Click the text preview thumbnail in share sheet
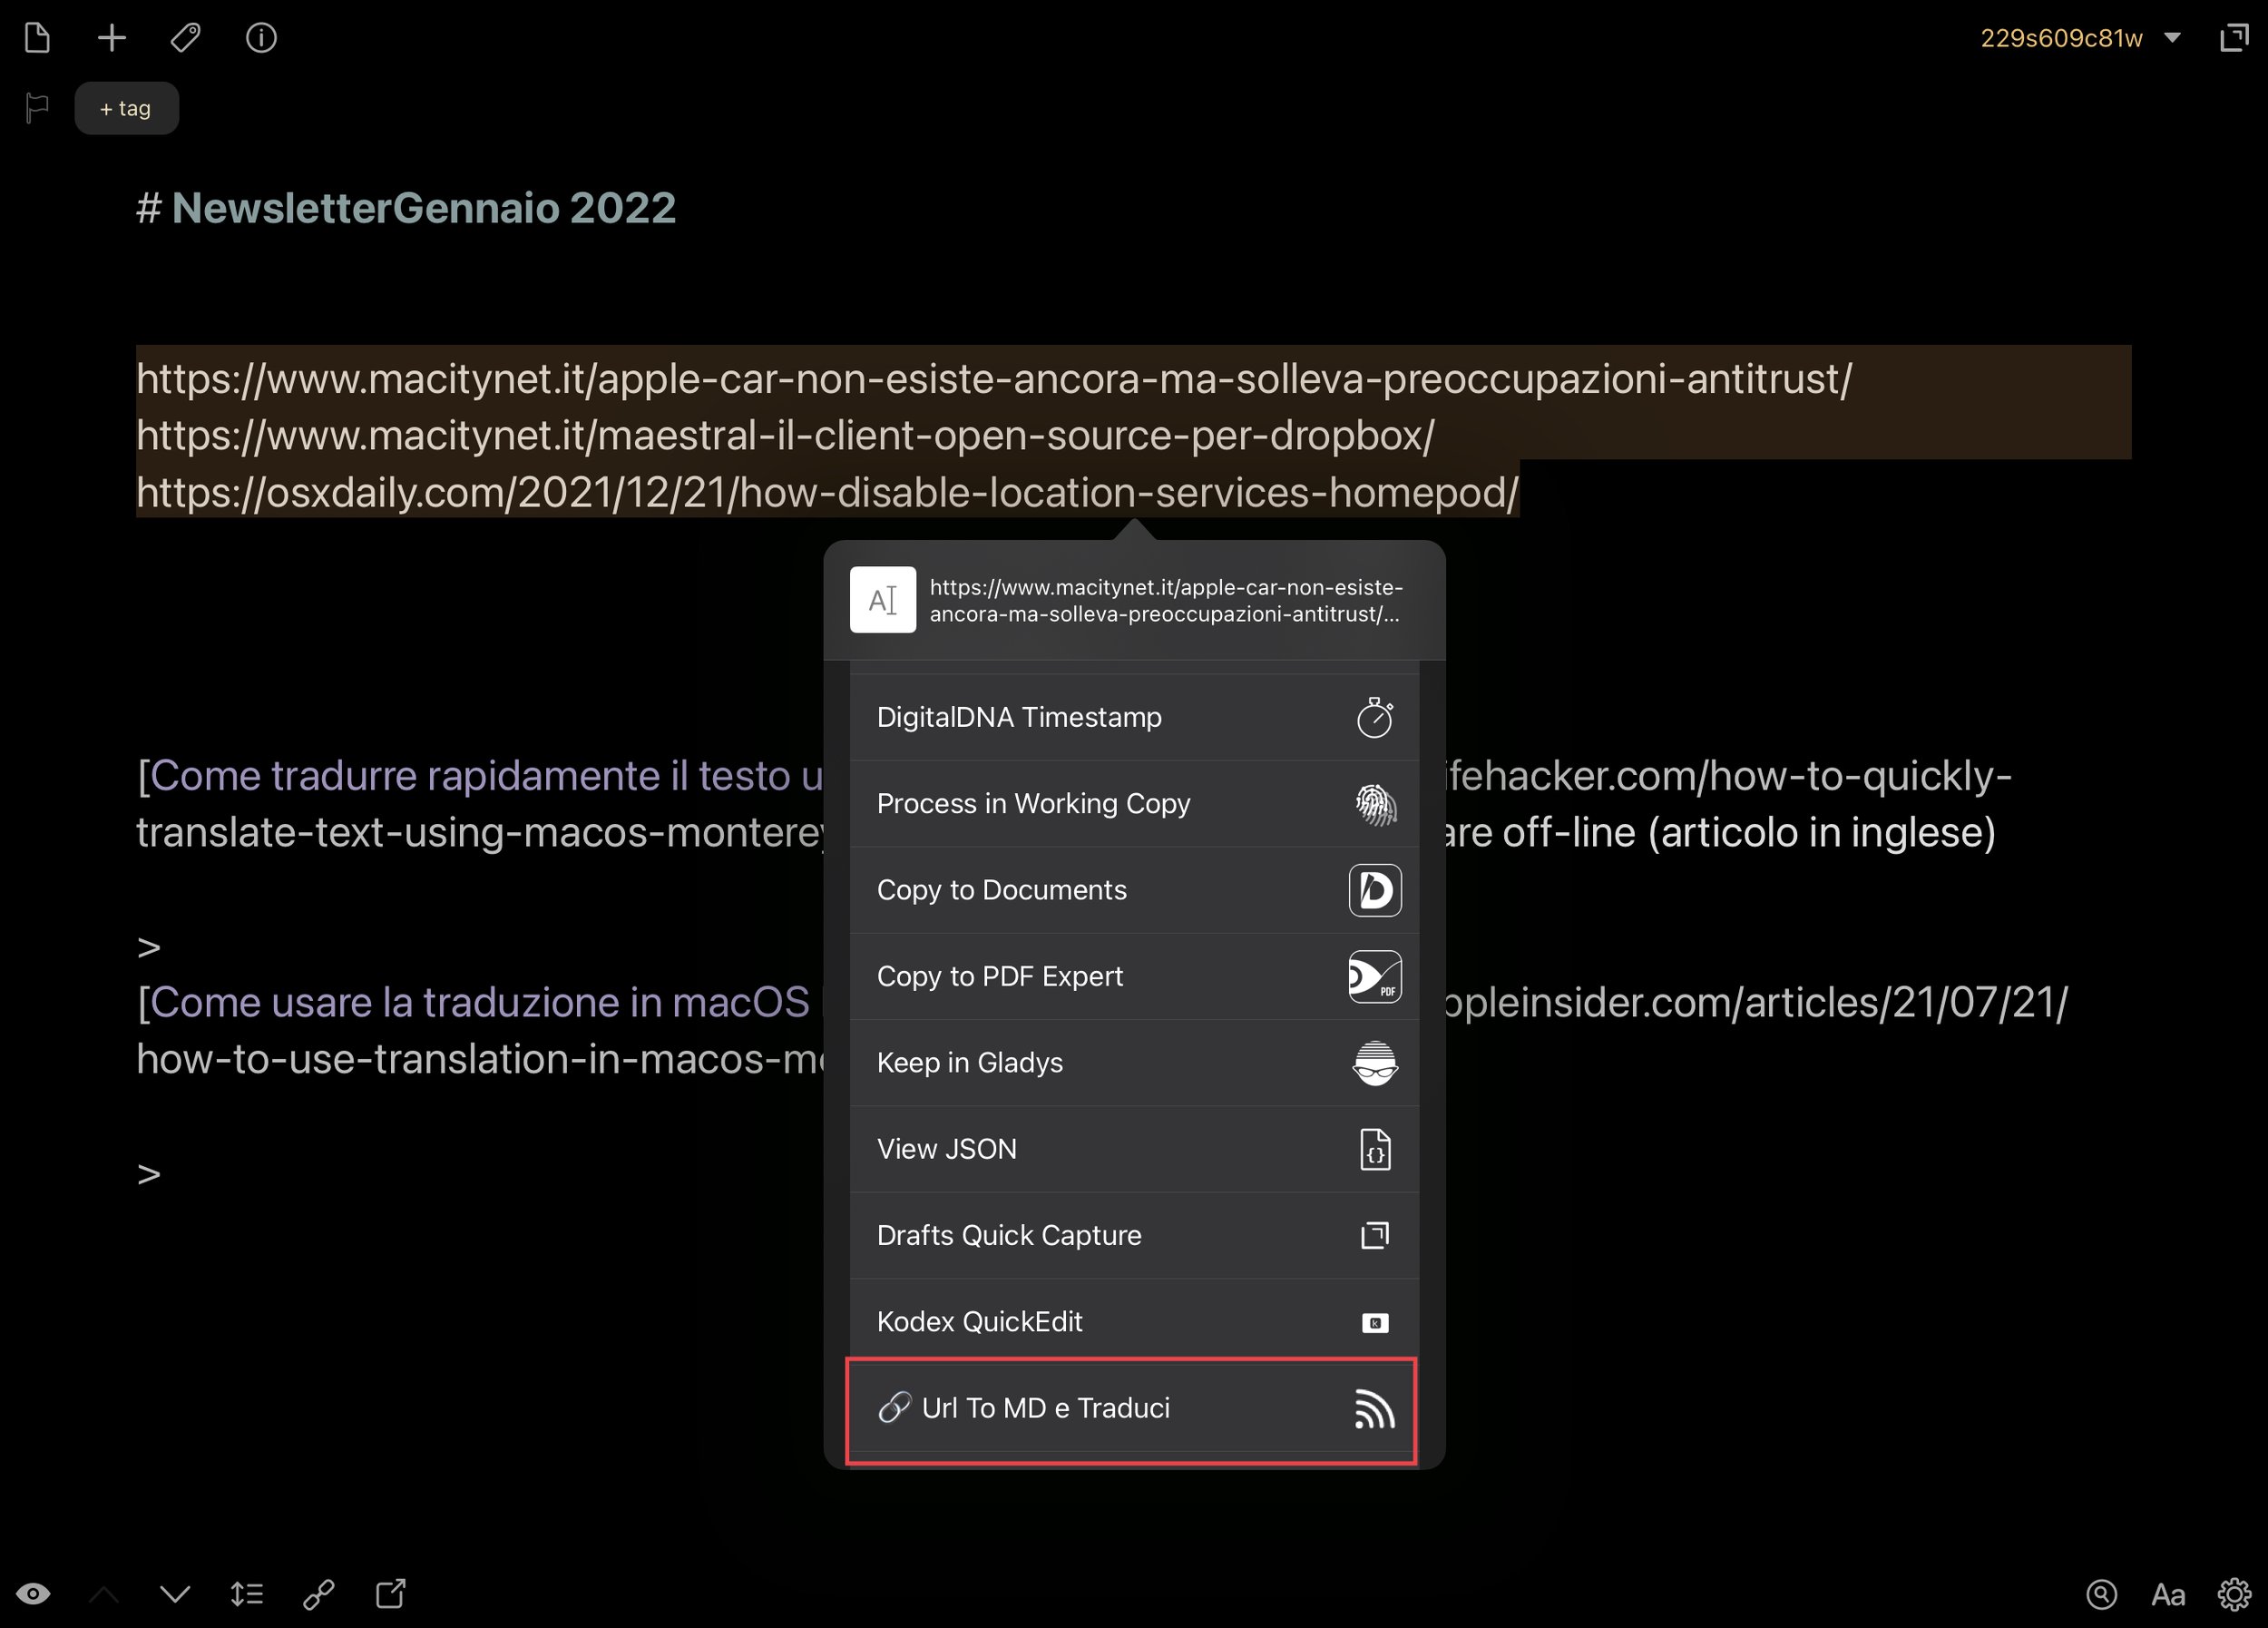 pyautogui.click(x=883, y=600)
